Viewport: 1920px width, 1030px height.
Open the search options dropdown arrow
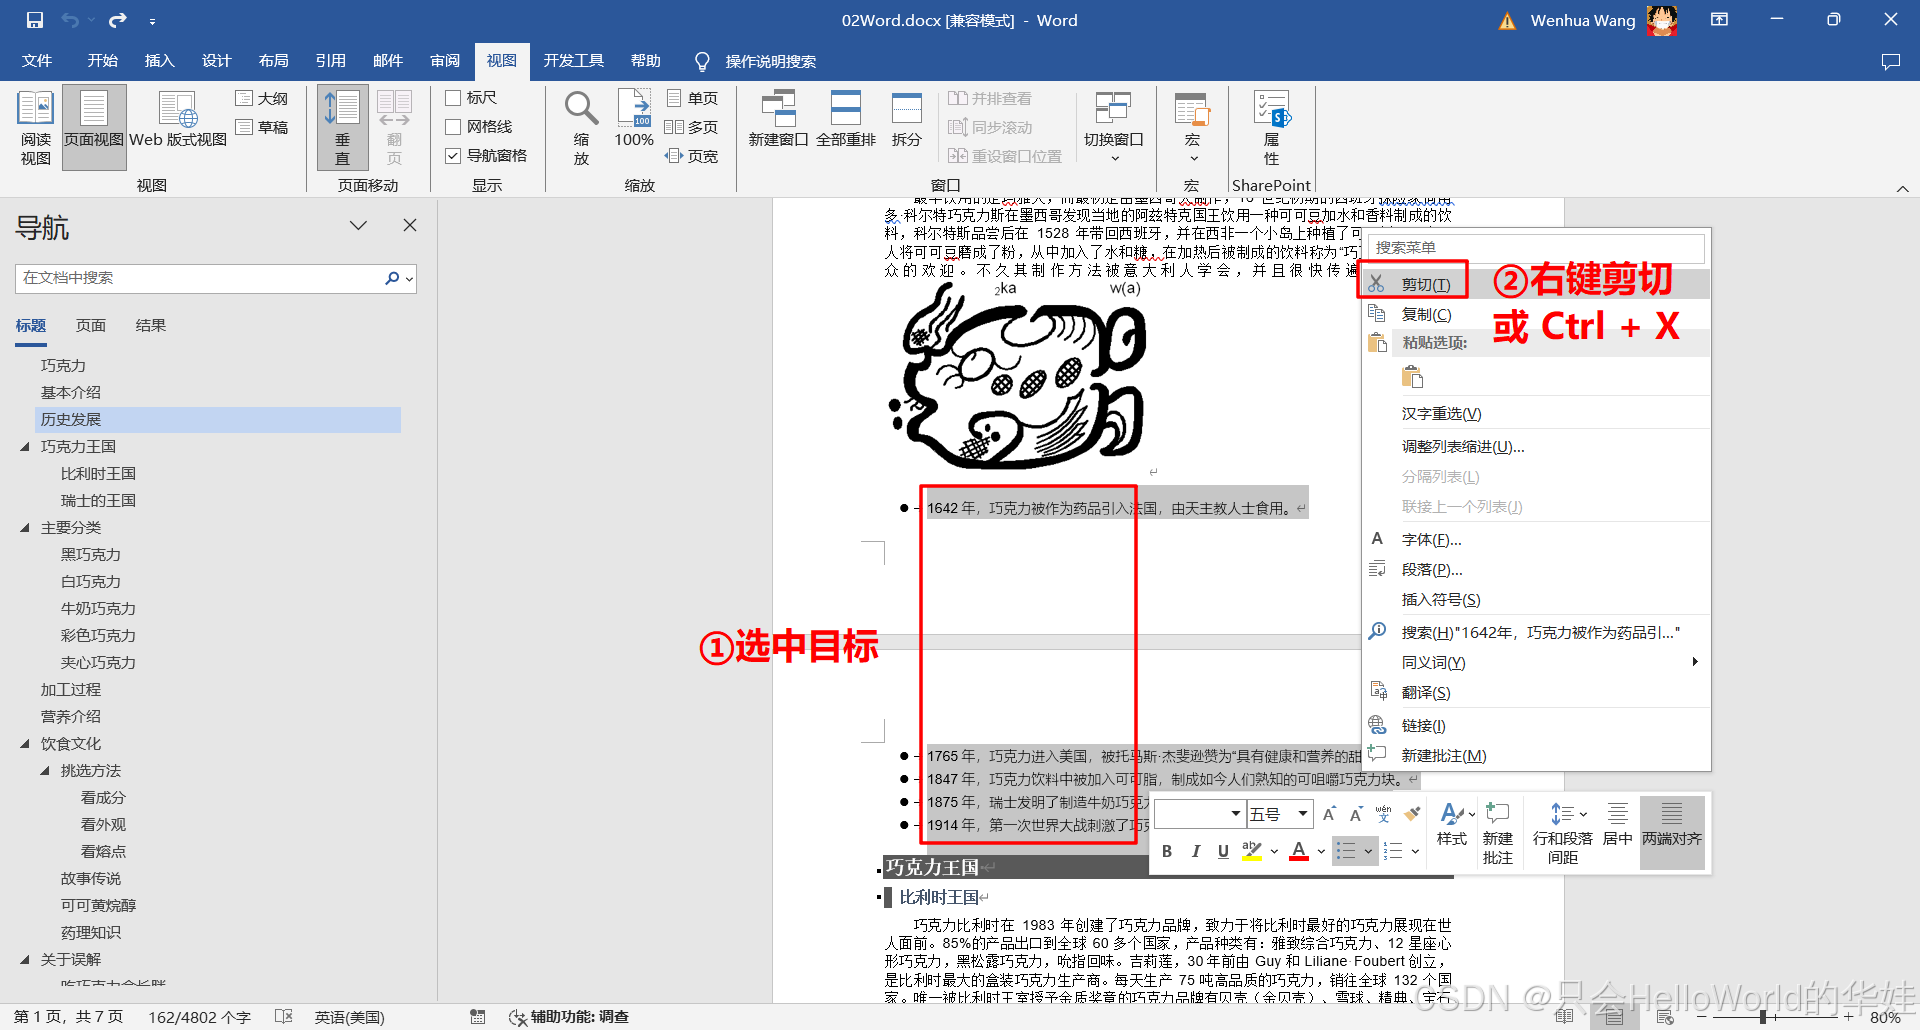[409, 279]
